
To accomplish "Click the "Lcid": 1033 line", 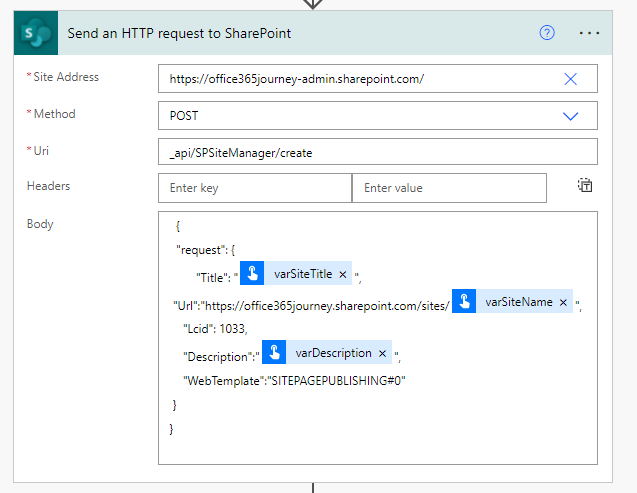I will click(215, 329).
